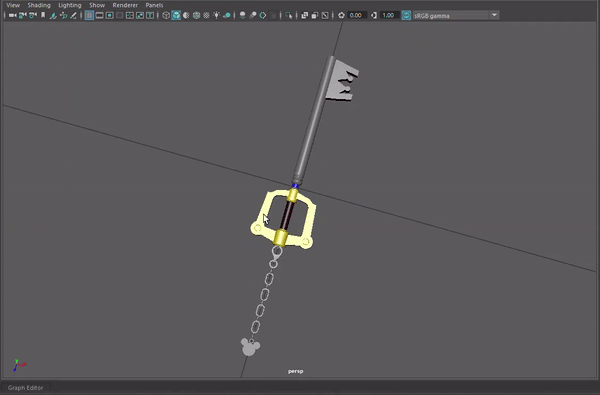600x395 pixels.
Task: Toggle Multisample Anti-aliasing icon
Action: 263,15
